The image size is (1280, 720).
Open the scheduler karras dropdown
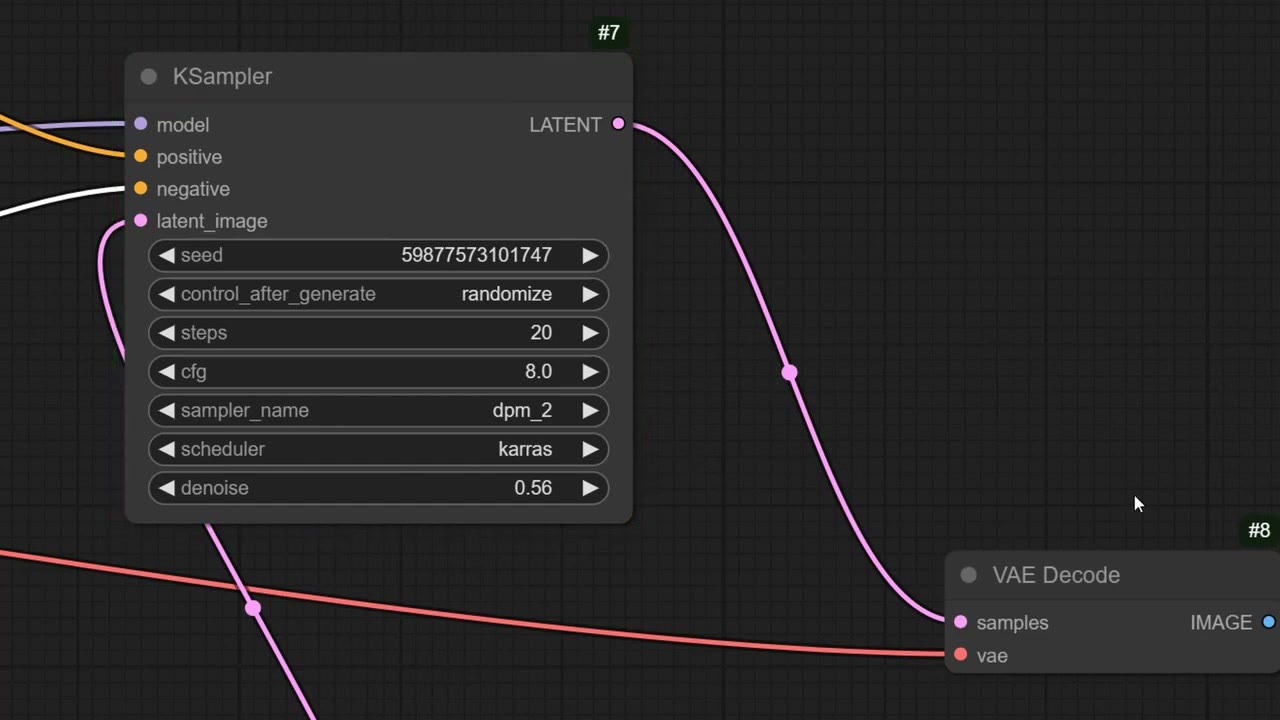coord(378,449)
